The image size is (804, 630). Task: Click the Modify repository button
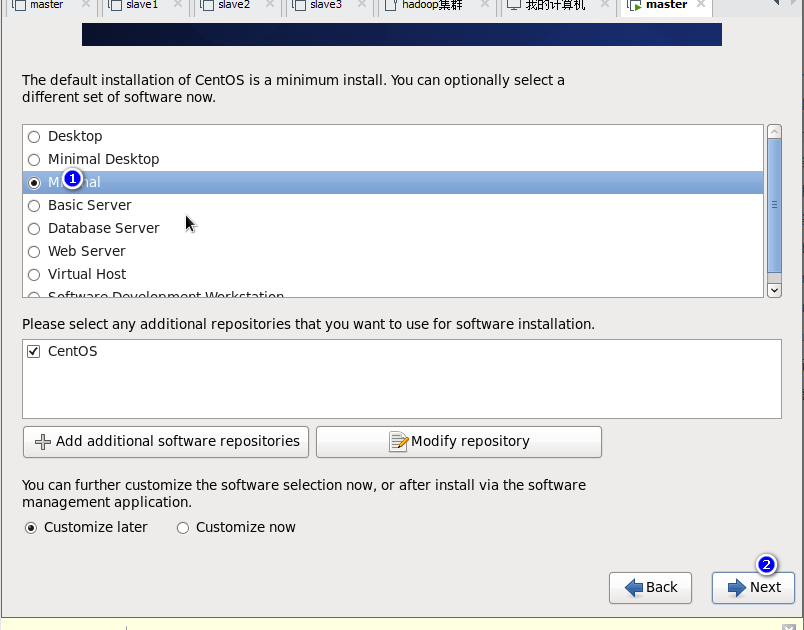(459, 441)
